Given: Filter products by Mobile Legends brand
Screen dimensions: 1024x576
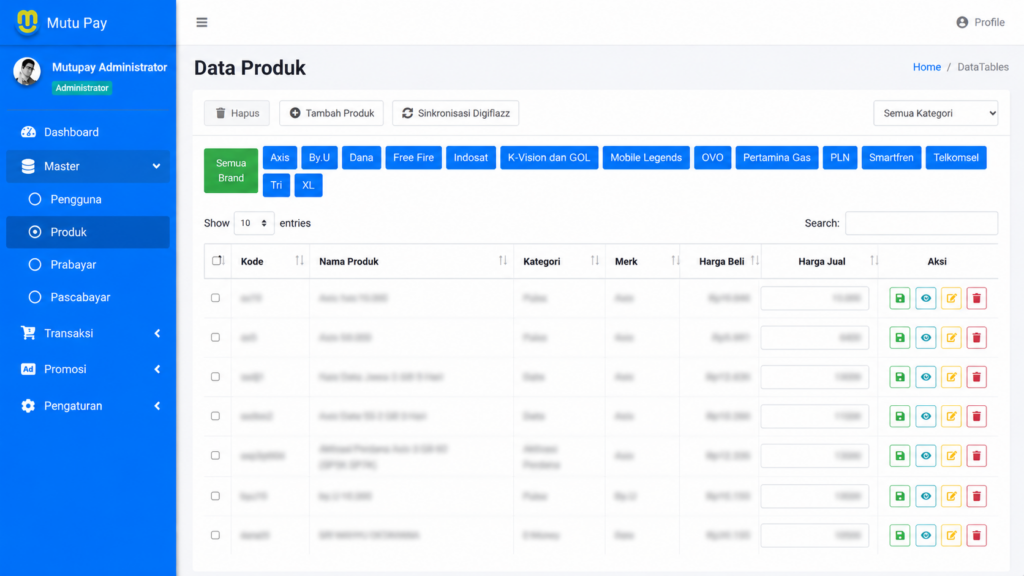Looking at the screenshot, I should point(646,157).
